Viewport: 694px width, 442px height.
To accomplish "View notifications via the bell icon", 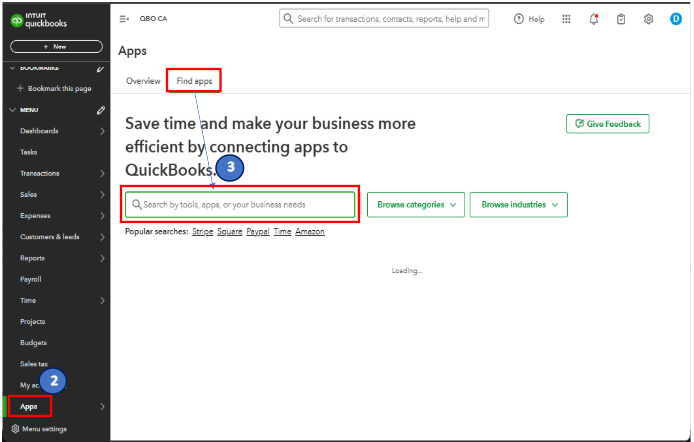I will 594,19.
